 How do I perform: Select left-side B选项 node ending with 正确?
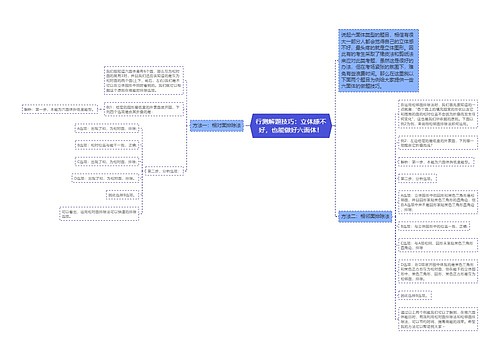point(107,145)
